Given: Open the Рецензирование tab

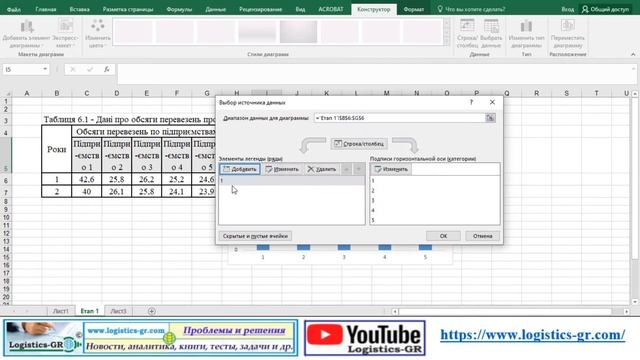Looking at the screenshot, I should 260,9.
